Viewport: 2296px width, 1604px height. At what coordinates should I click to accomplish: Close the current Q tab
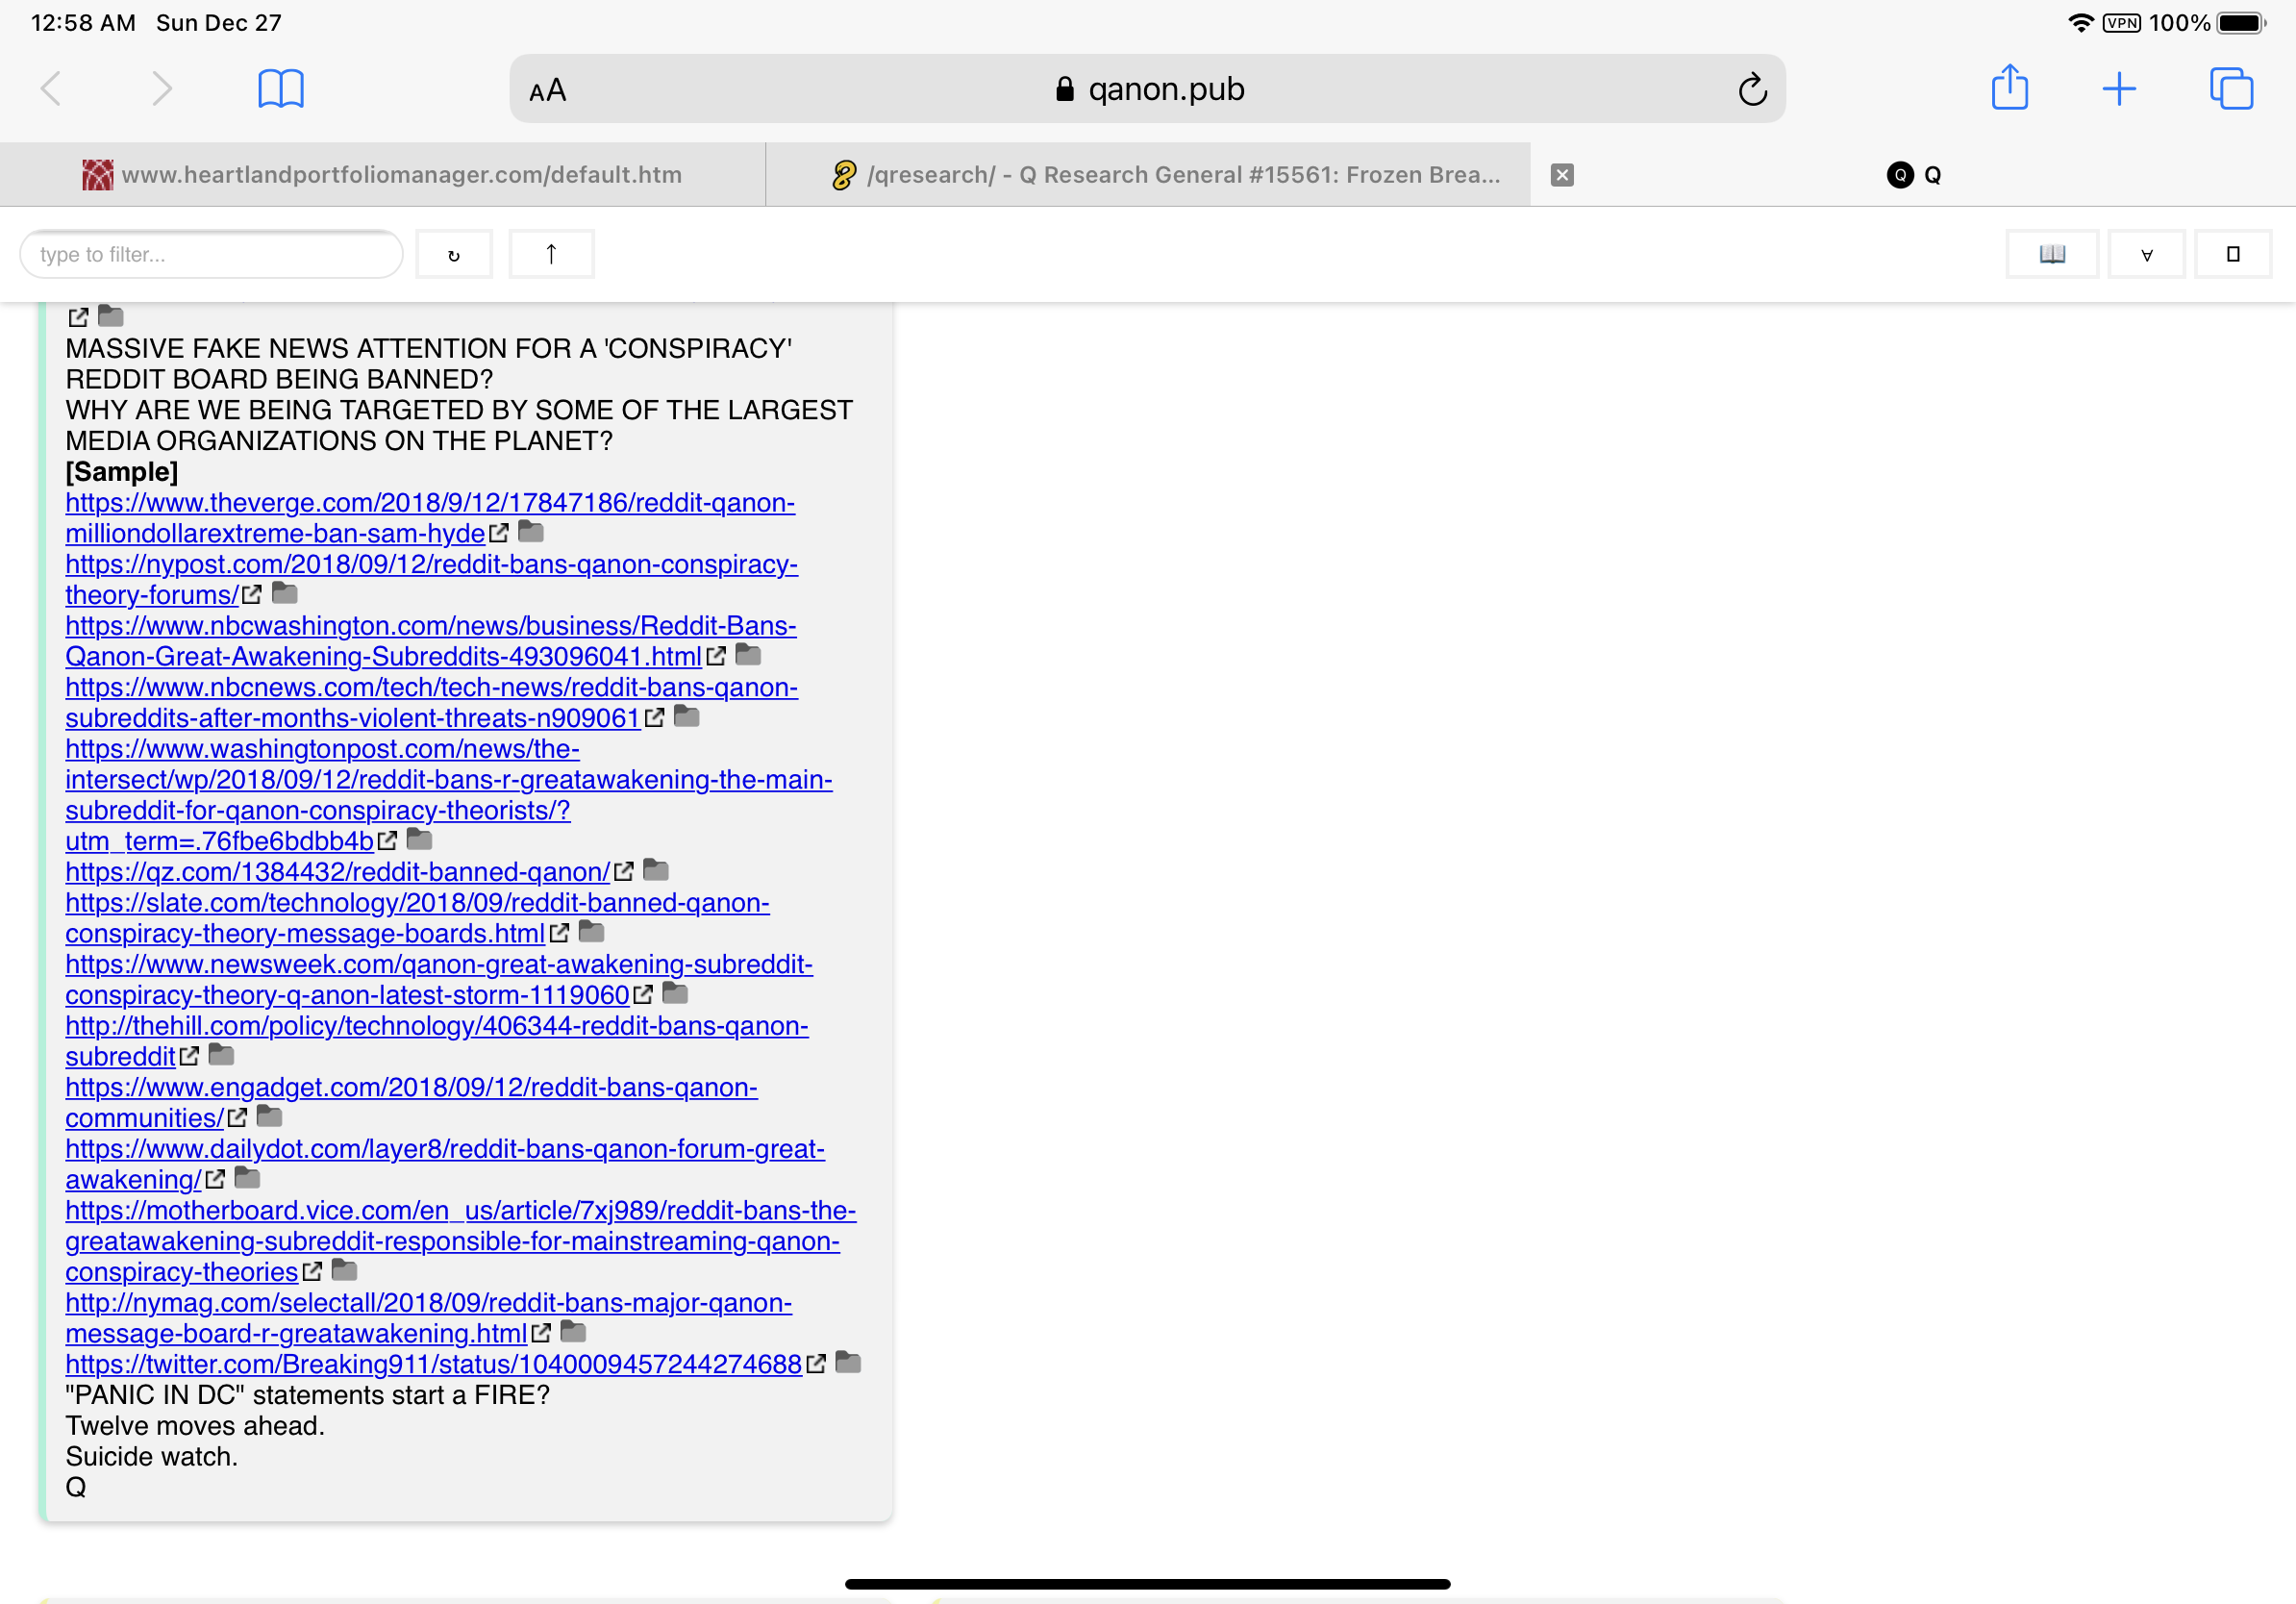point(1562,175)
